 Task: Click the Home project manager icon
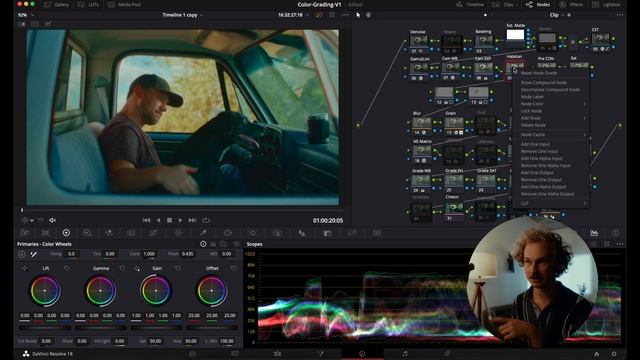[x=597, y=354]
